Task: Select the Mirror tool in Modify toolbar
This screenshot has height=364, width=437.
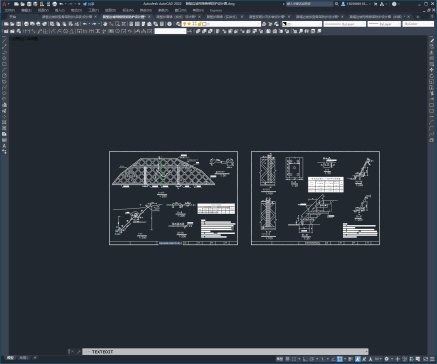Action: pyautogui.click(x=432, y=52)
